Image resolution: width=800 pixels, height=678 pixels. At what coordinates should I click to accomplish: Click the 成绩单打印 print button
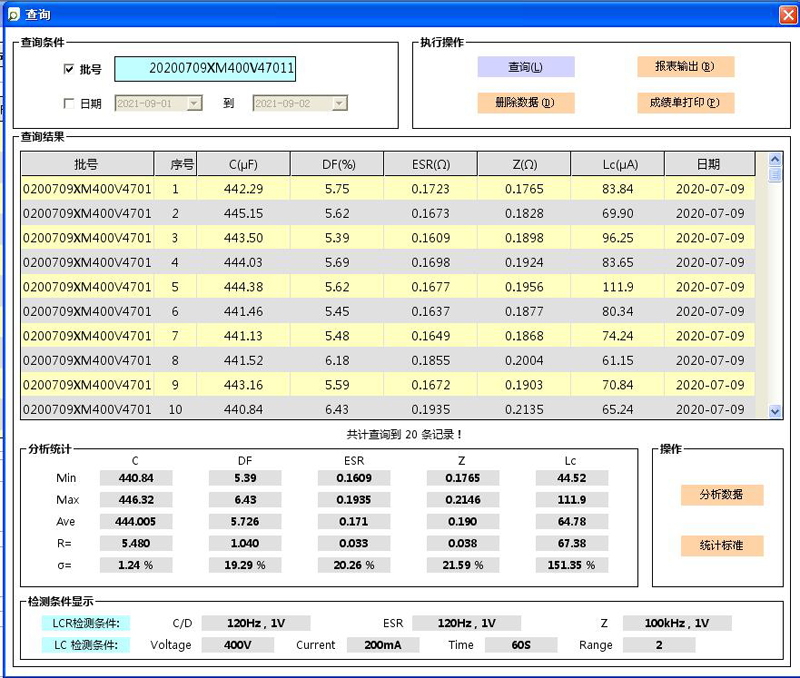[685, 102]
